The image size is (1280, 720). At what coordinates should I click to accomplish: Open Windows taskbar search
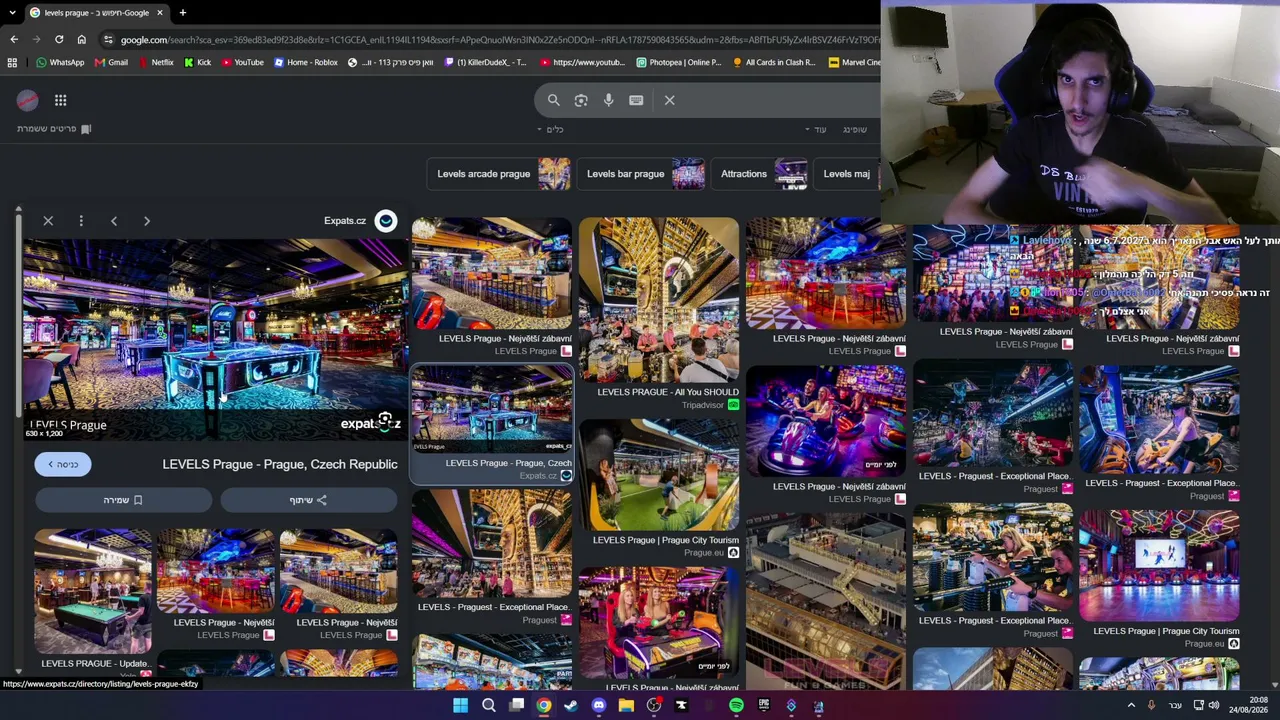point(489,706)
